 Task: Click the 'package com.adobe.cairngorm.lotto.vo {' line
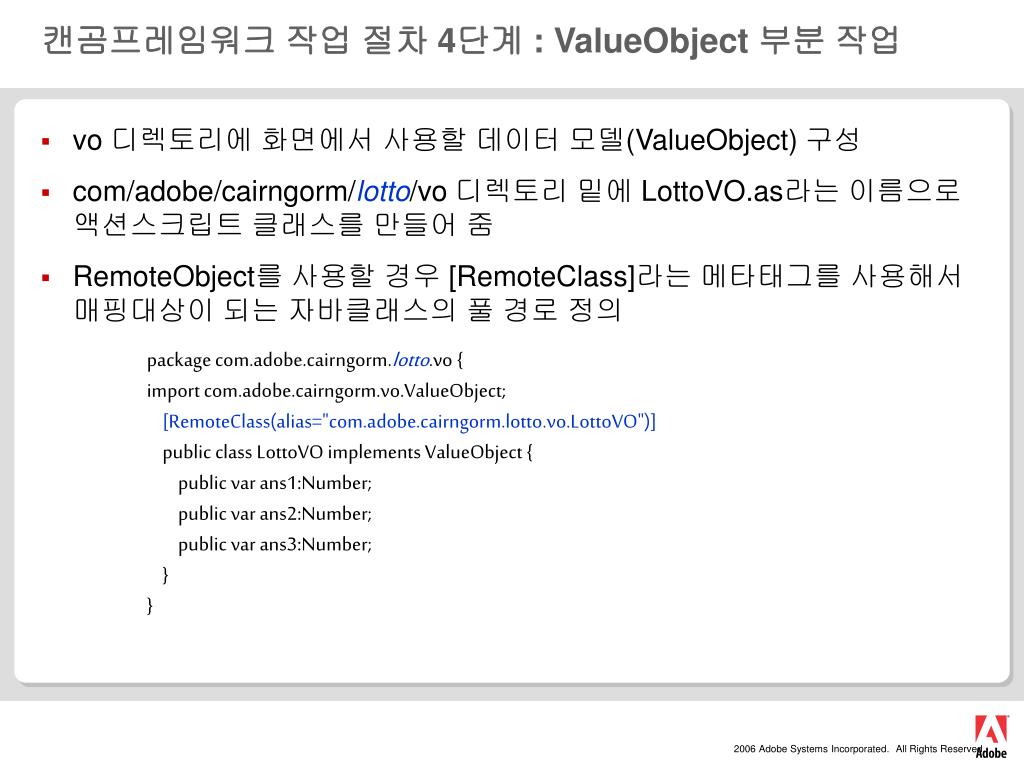click(305, 360)
